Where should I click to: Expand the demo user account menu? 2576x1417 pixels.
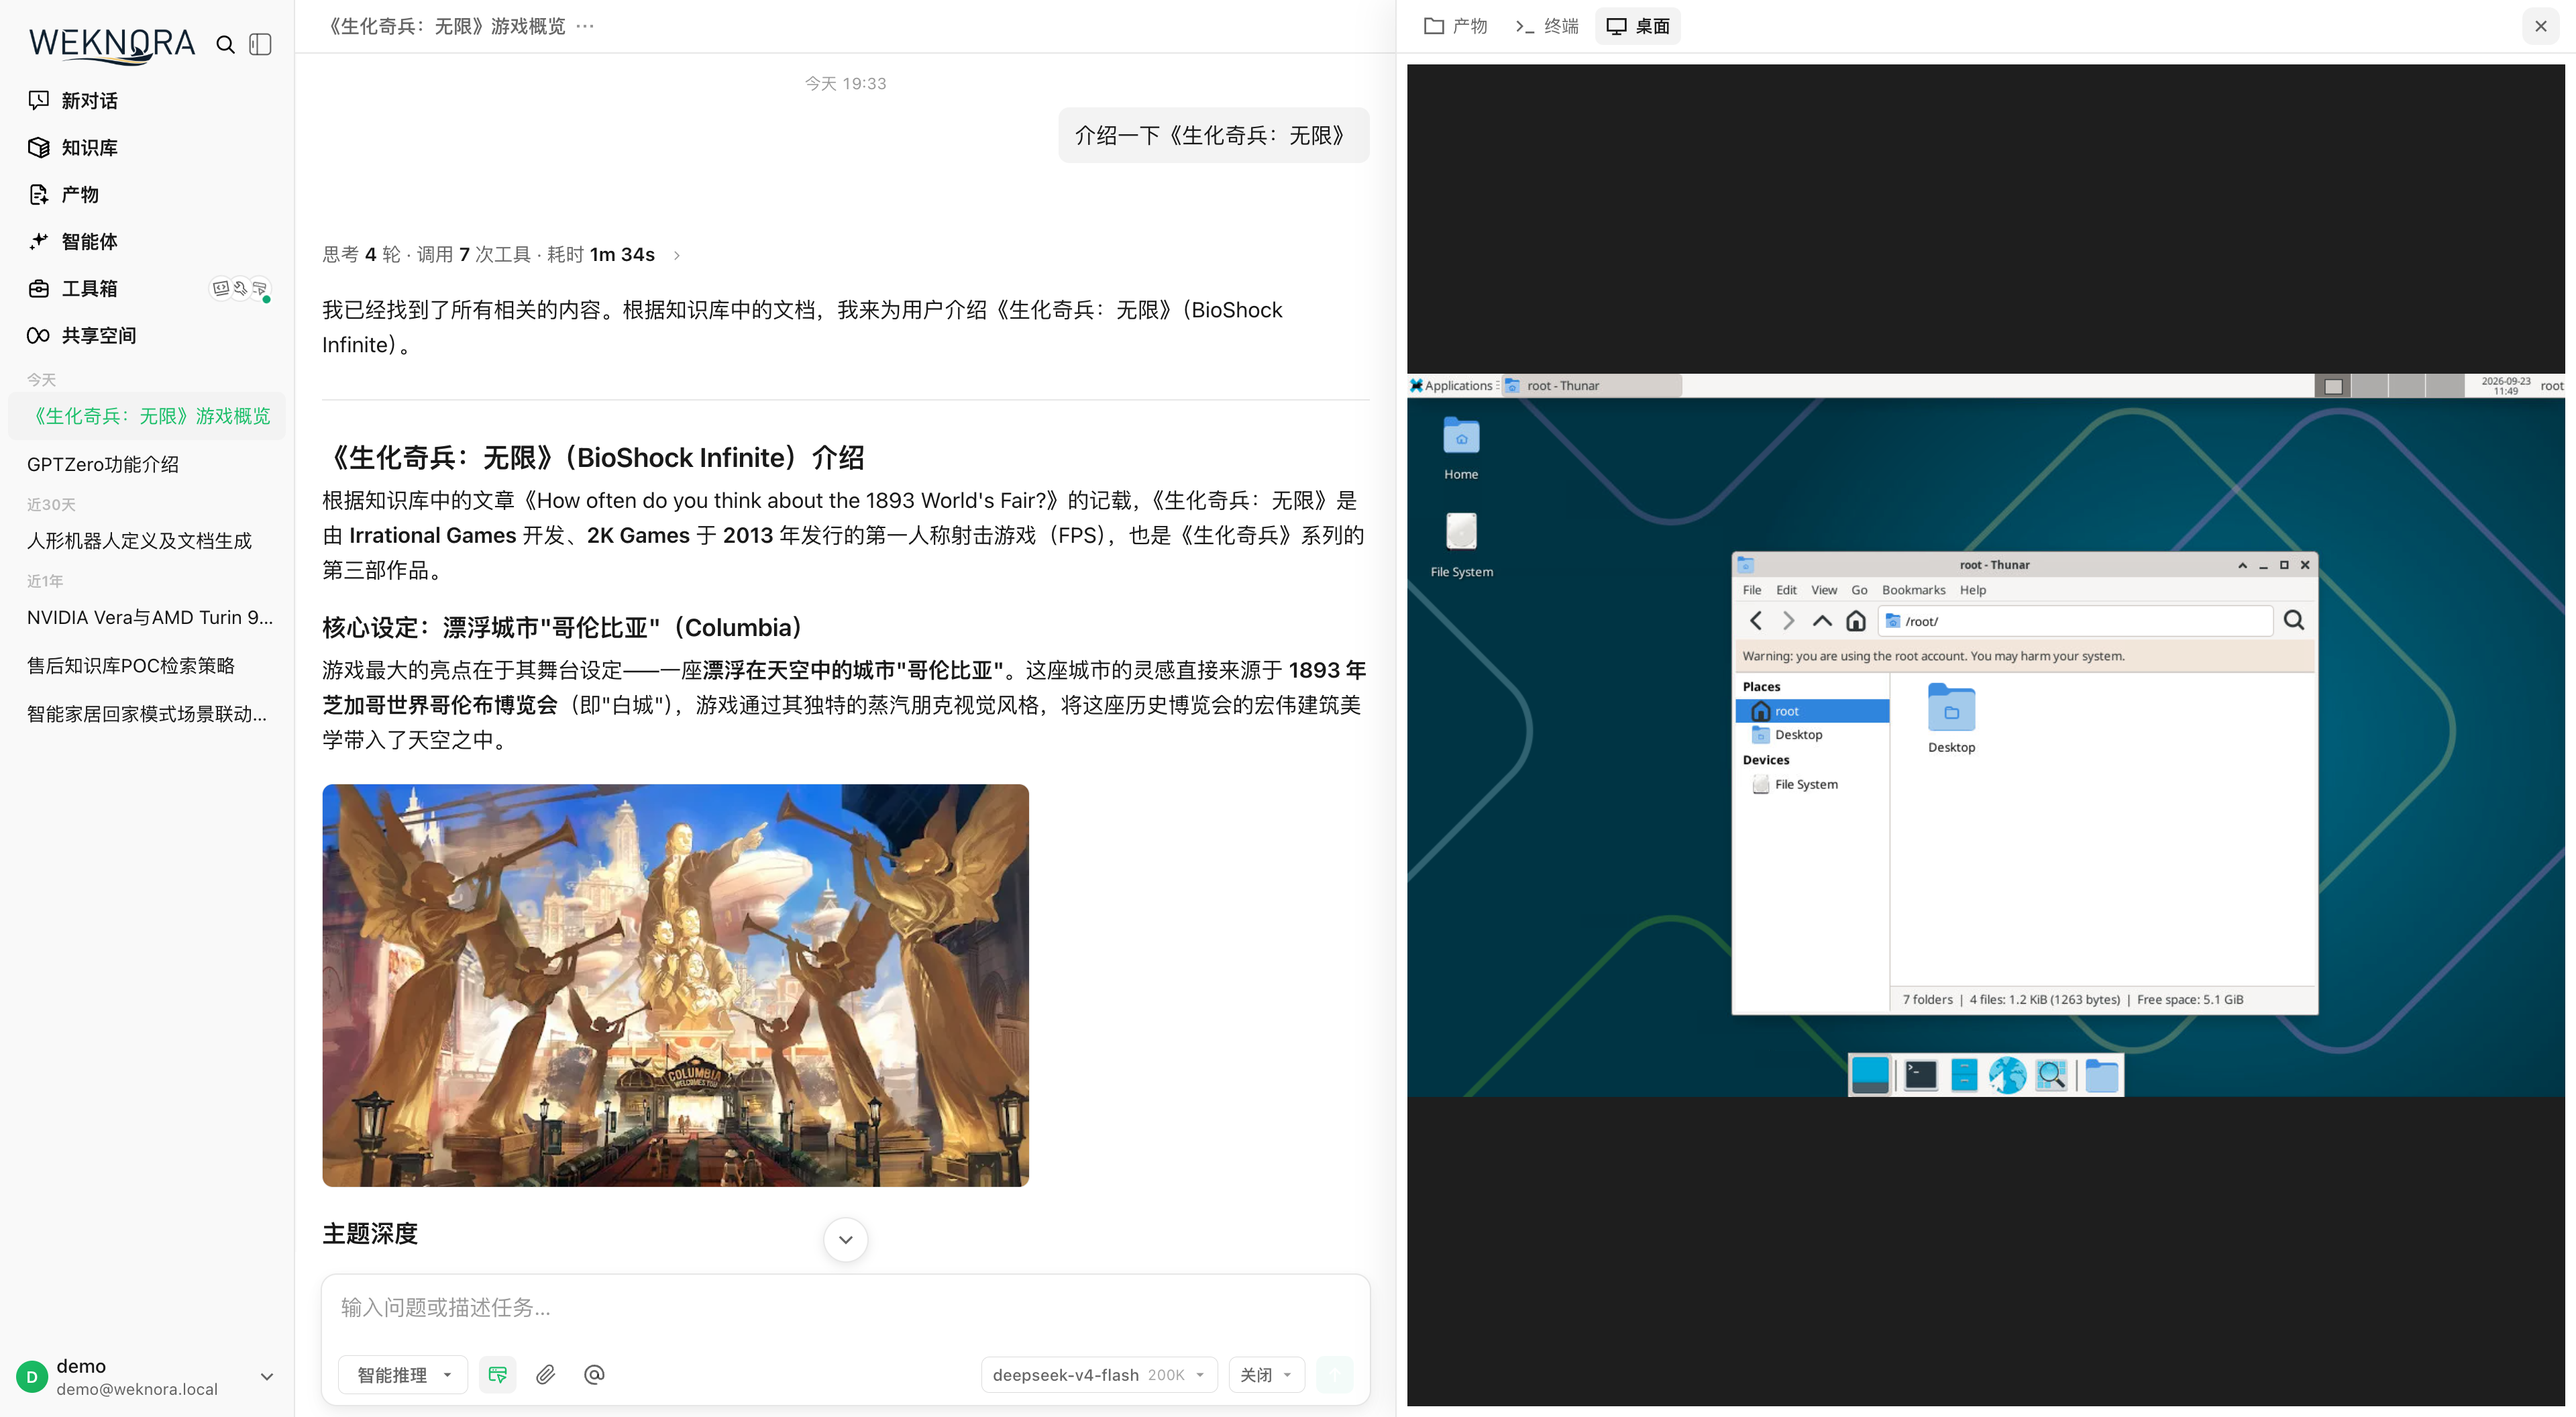(267, 1376)
